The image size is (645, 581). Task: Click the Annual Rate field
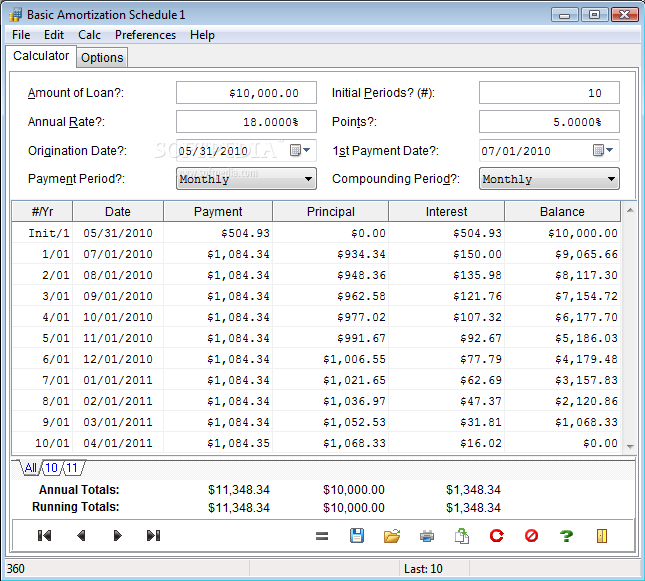(x=246, y=121)
